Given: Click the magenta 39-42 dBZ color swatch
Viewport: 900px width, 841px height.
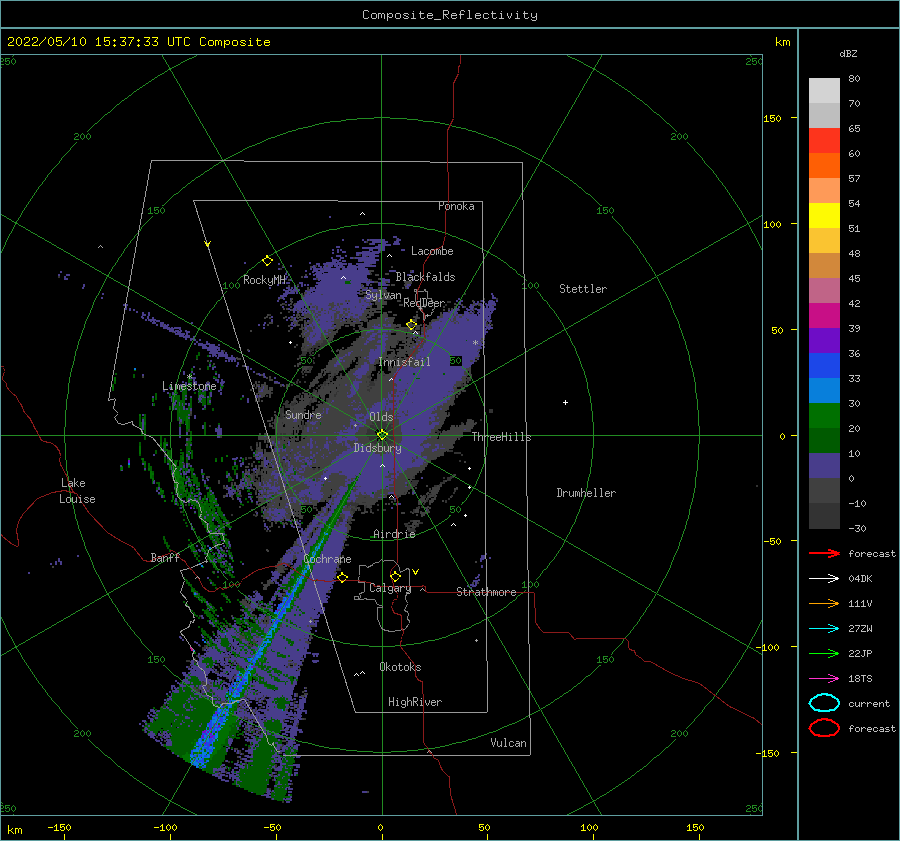Looking at the screenshot, I should click(824, 316).
